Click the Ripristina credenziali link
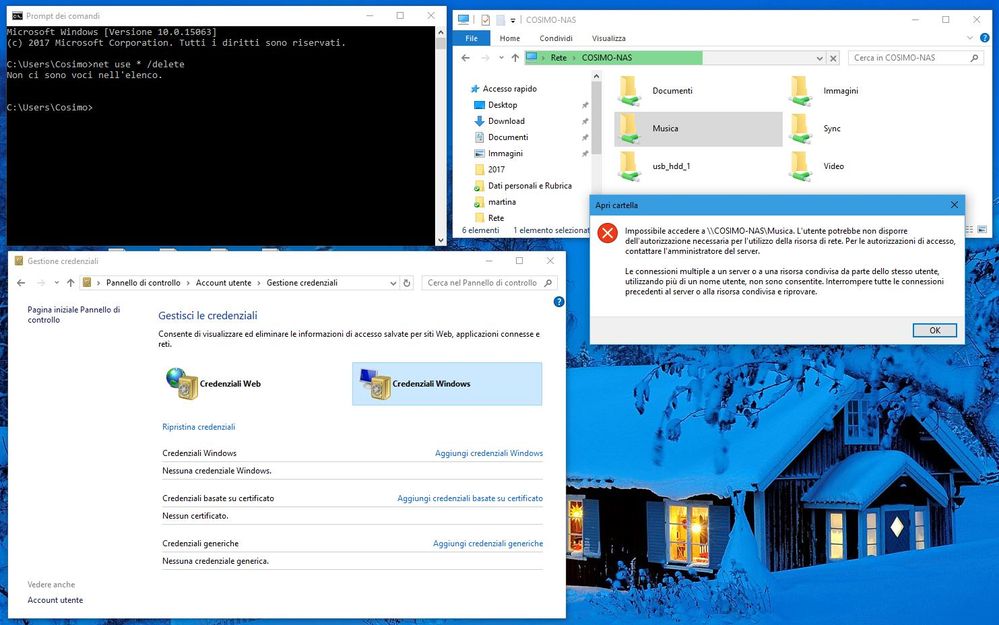Screen dimensions: 999x625 [x=198, y=427]
